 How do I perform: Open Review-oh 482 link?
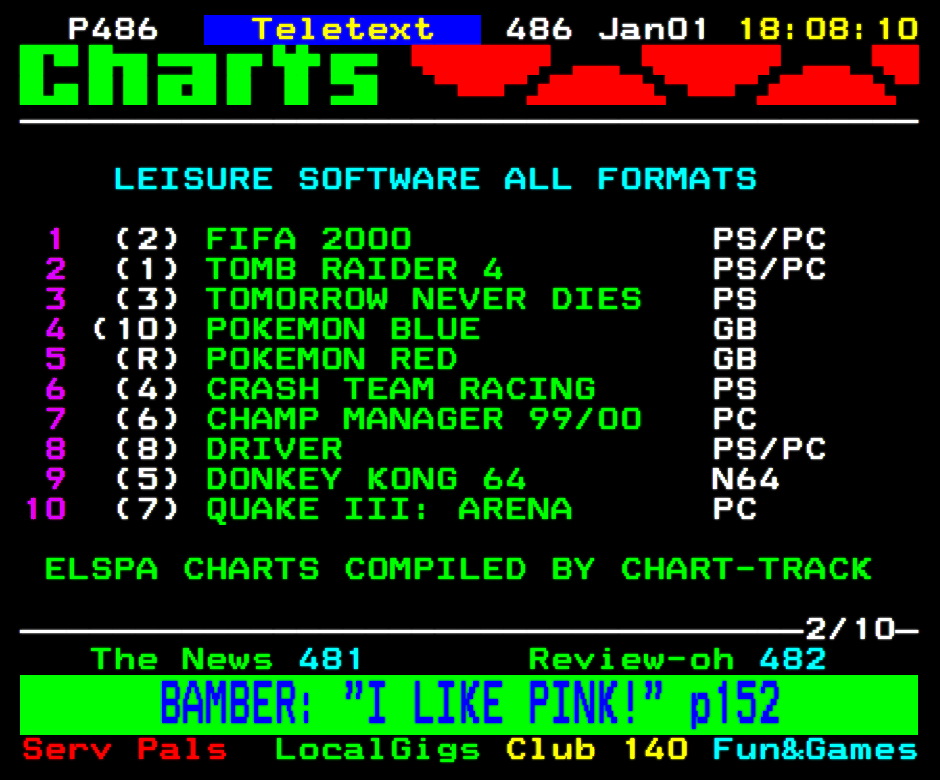click(677, 659)
